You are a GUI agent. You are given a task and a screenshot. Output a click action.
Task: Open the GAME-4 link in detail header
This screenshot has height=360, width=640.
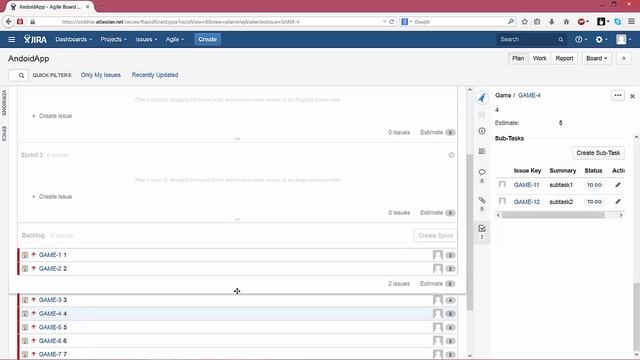pos(529,96)
